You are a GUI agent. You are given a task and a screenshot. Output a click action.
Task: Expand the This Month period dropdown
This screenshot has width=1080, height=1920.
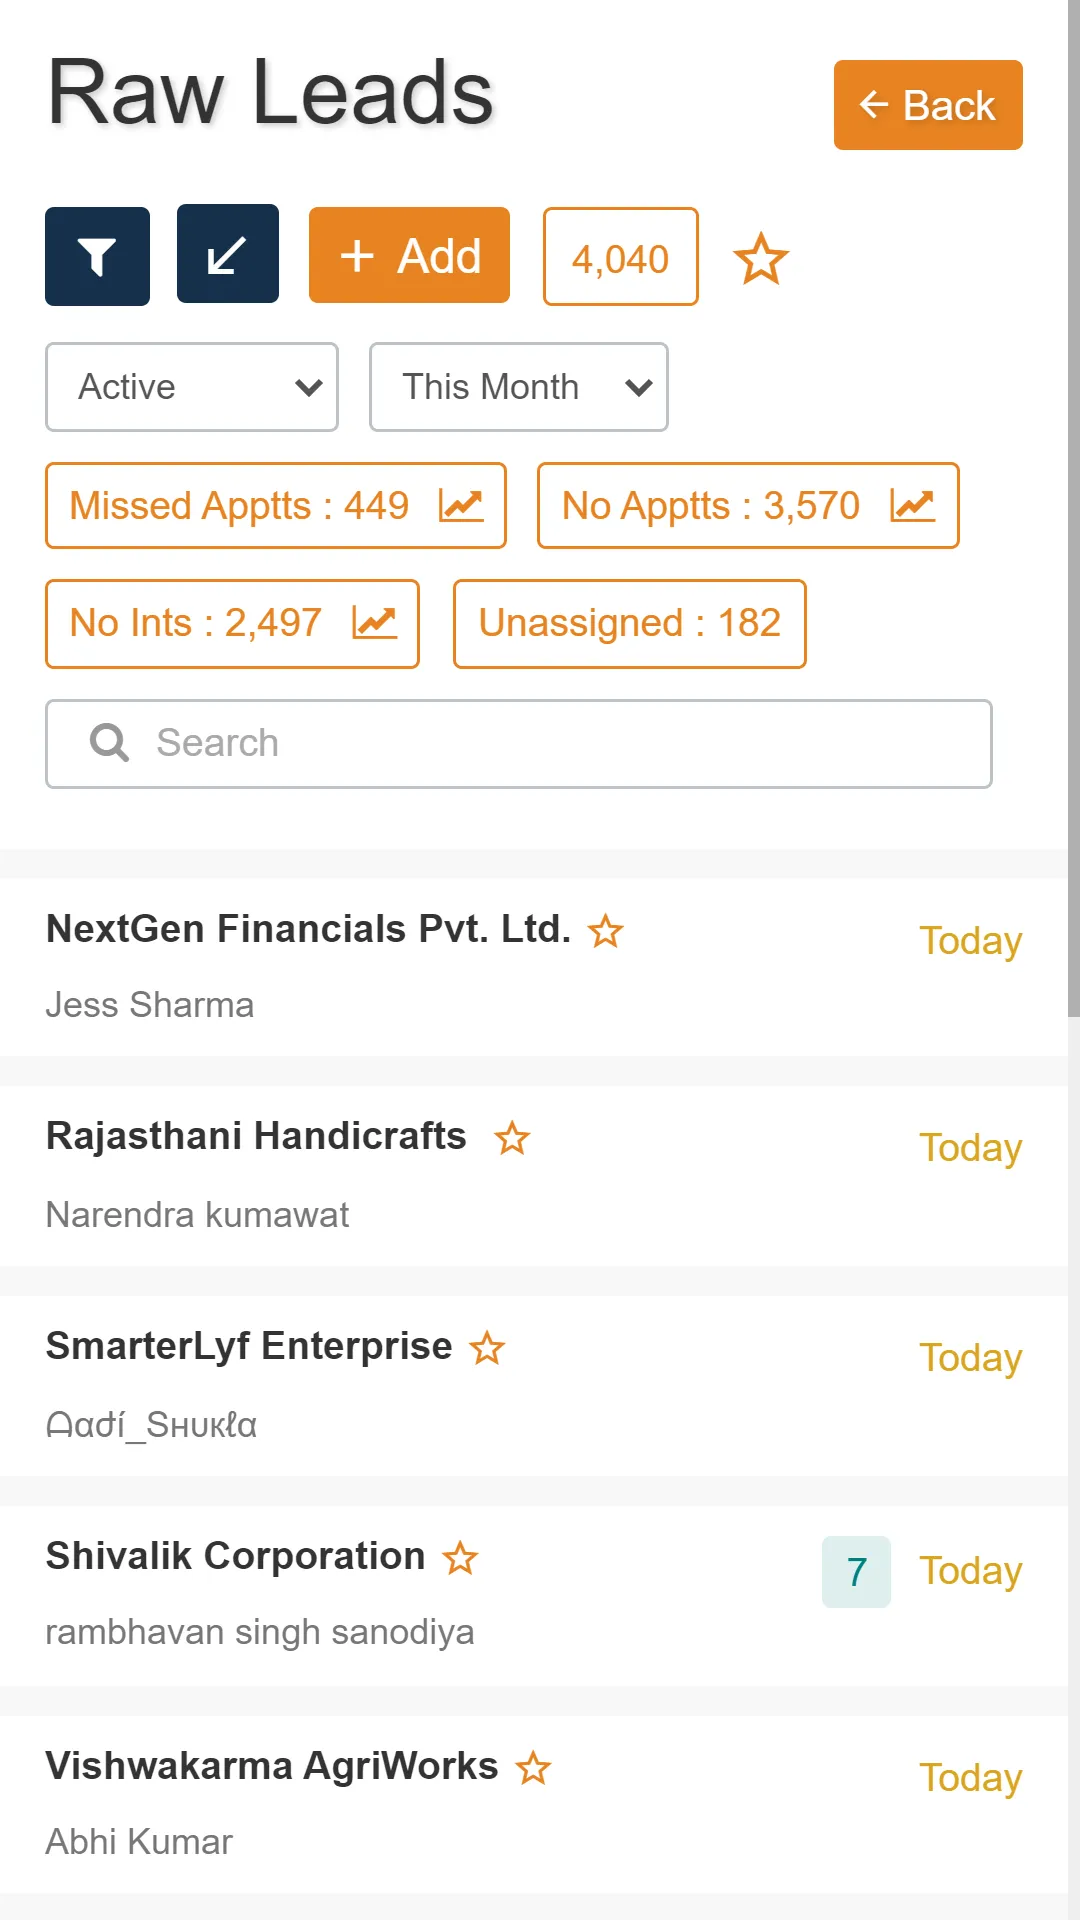[x=518, y=387]
